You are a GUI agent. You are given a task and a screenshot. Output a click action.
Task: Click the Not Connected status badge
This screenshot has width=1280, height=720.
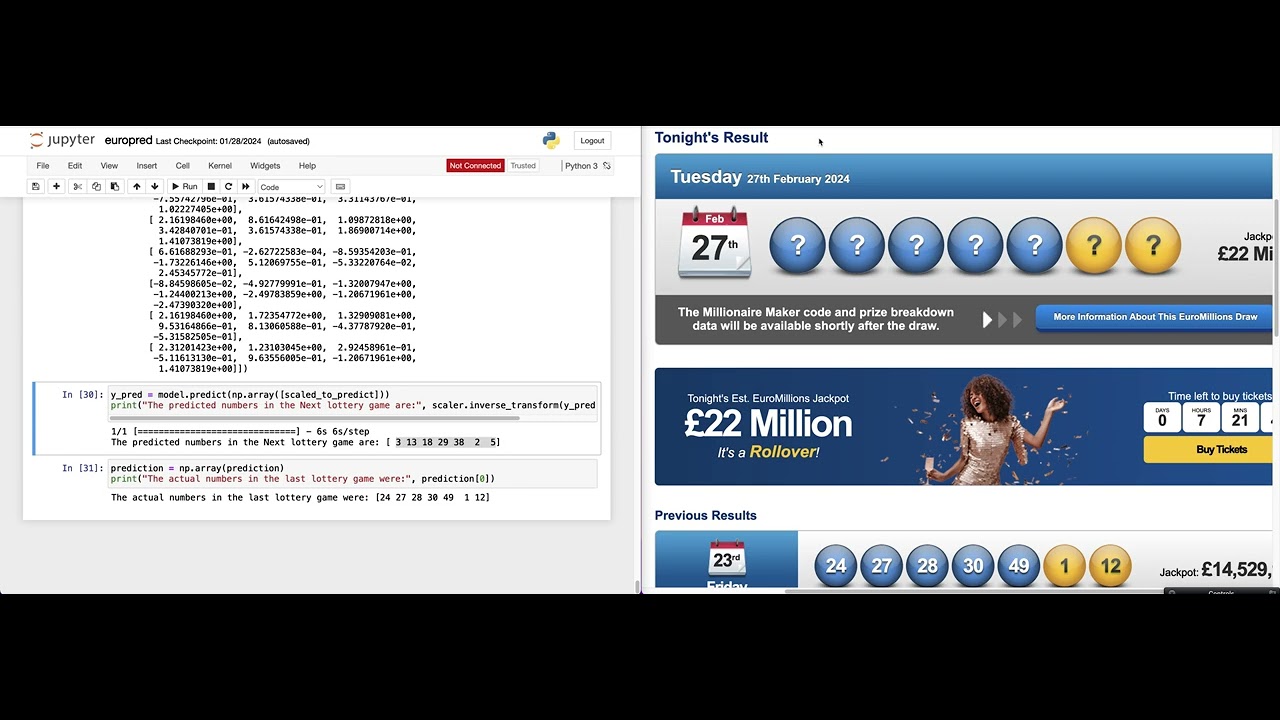[475, 166]
